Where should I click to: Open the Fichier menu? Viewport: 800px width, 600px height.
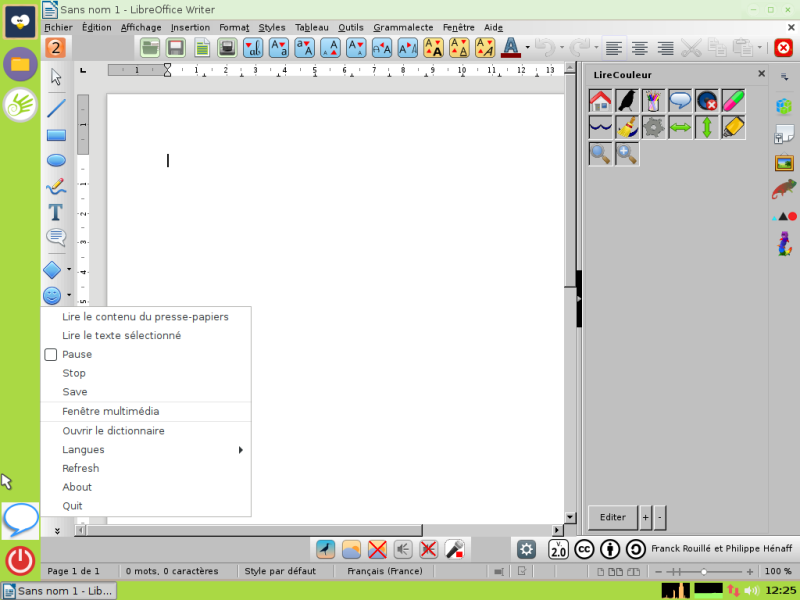(58, 27)
